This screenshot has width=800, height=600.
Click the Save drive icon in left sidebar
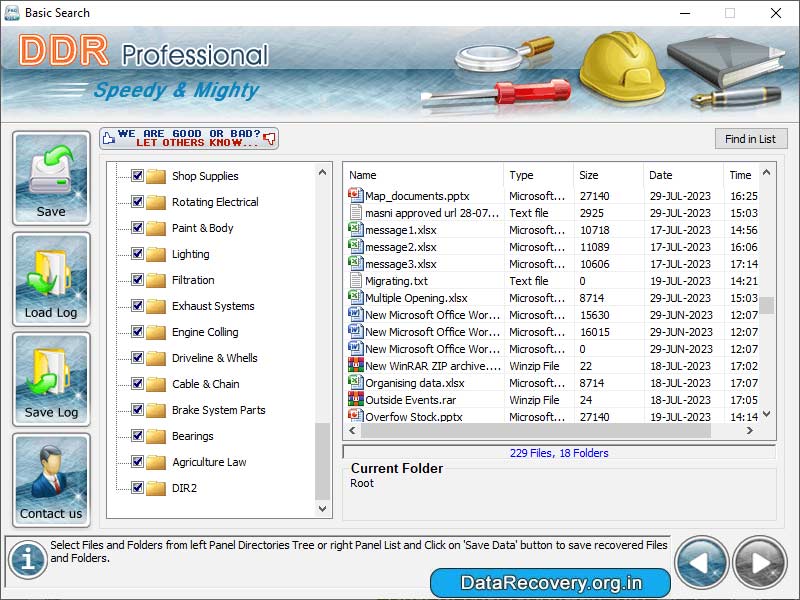pyautogui.click(x=50, y=175)
